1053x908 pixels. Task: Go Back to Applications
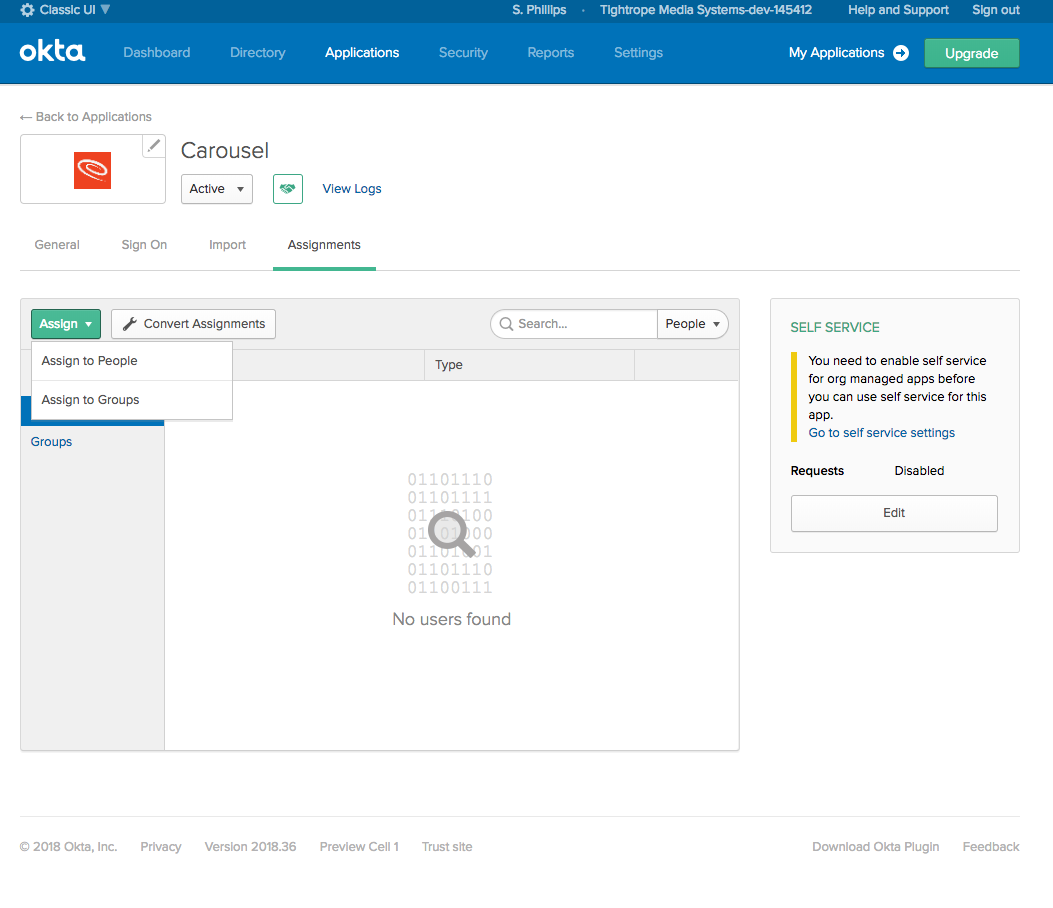coord(86,117)
